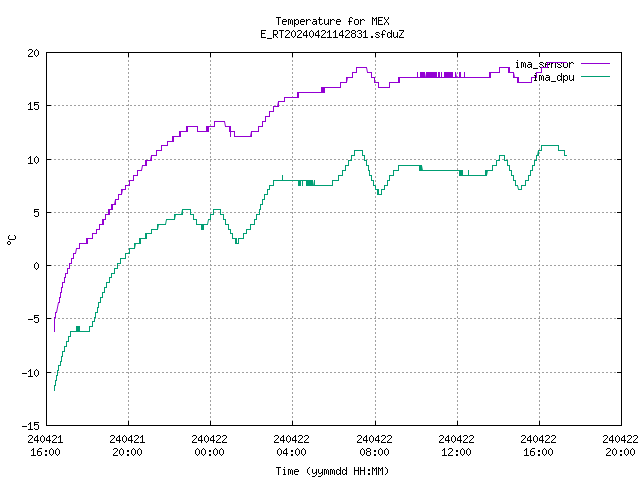
Task: Click the x-axis tick label 240422 08:00
Action: (x=374, y=446)
